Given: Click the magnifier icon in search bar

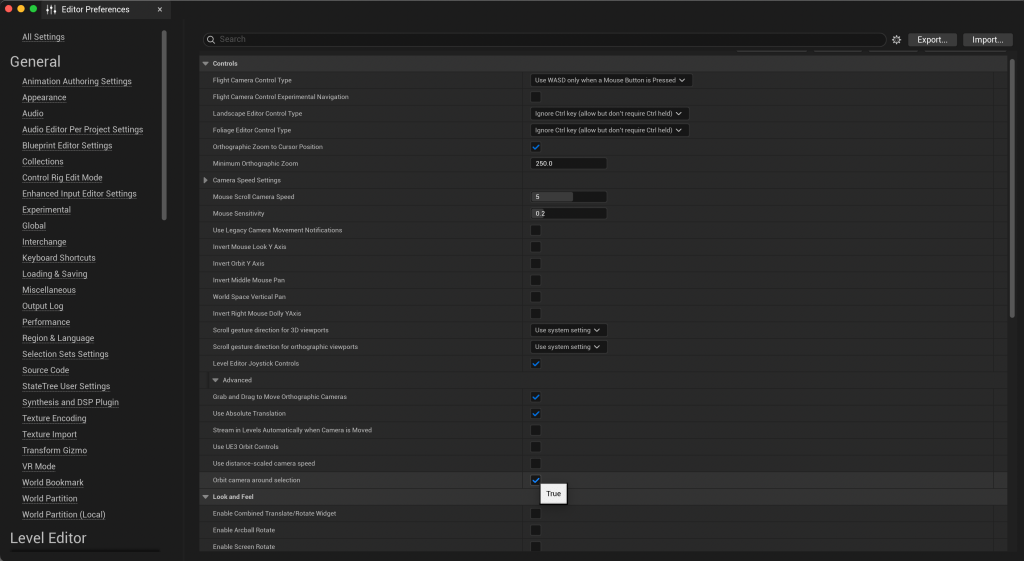Looking at the screenshot, I should coord(211,40).
